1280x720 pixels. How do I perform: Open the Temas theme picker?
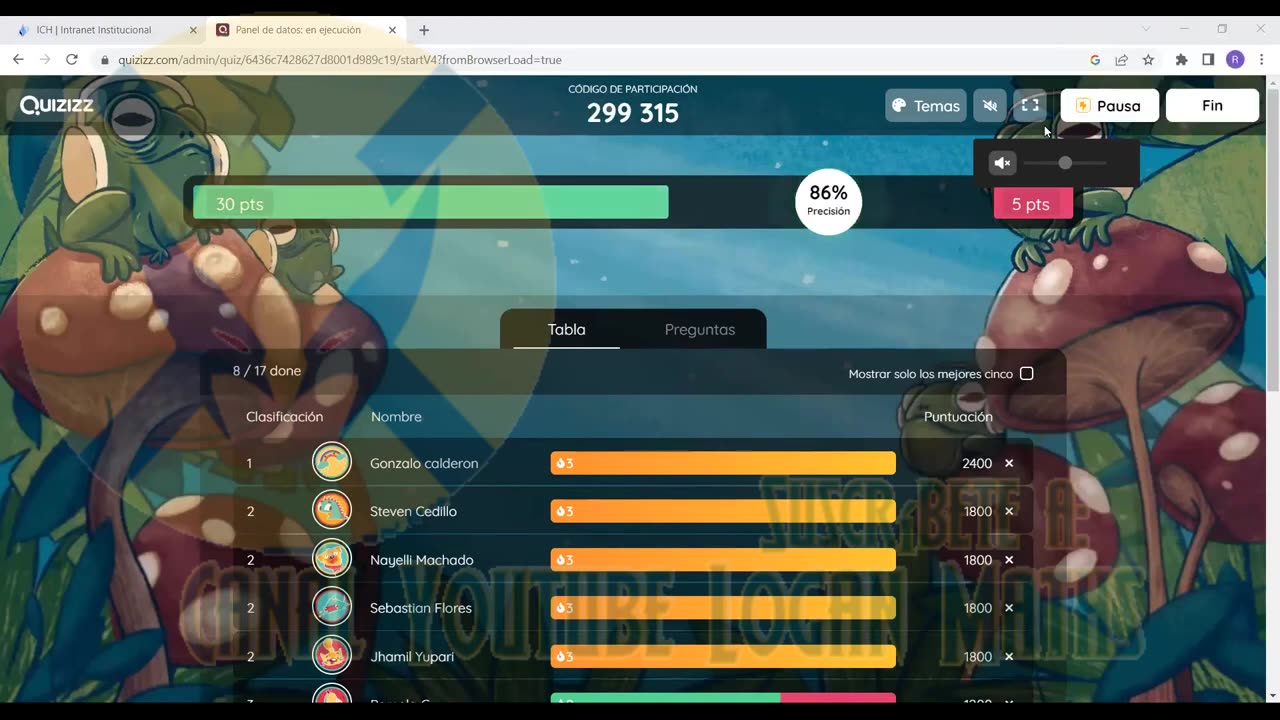pos(926,105)
